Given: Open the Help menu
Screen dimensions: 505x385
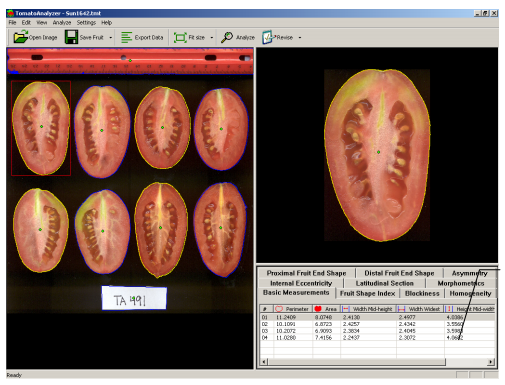Looking at the screenshot, I should (107, 22).
